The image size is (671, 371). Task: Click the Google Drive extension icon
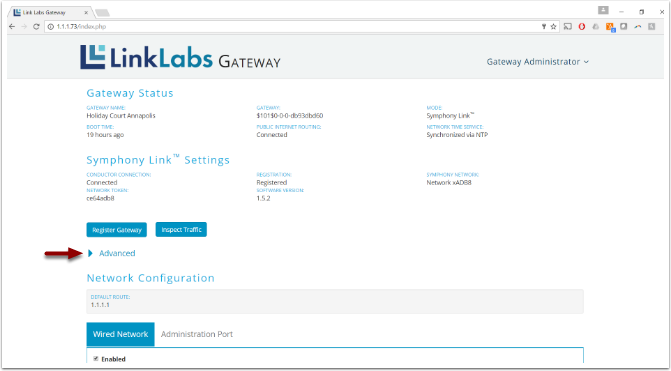(595, 27)
